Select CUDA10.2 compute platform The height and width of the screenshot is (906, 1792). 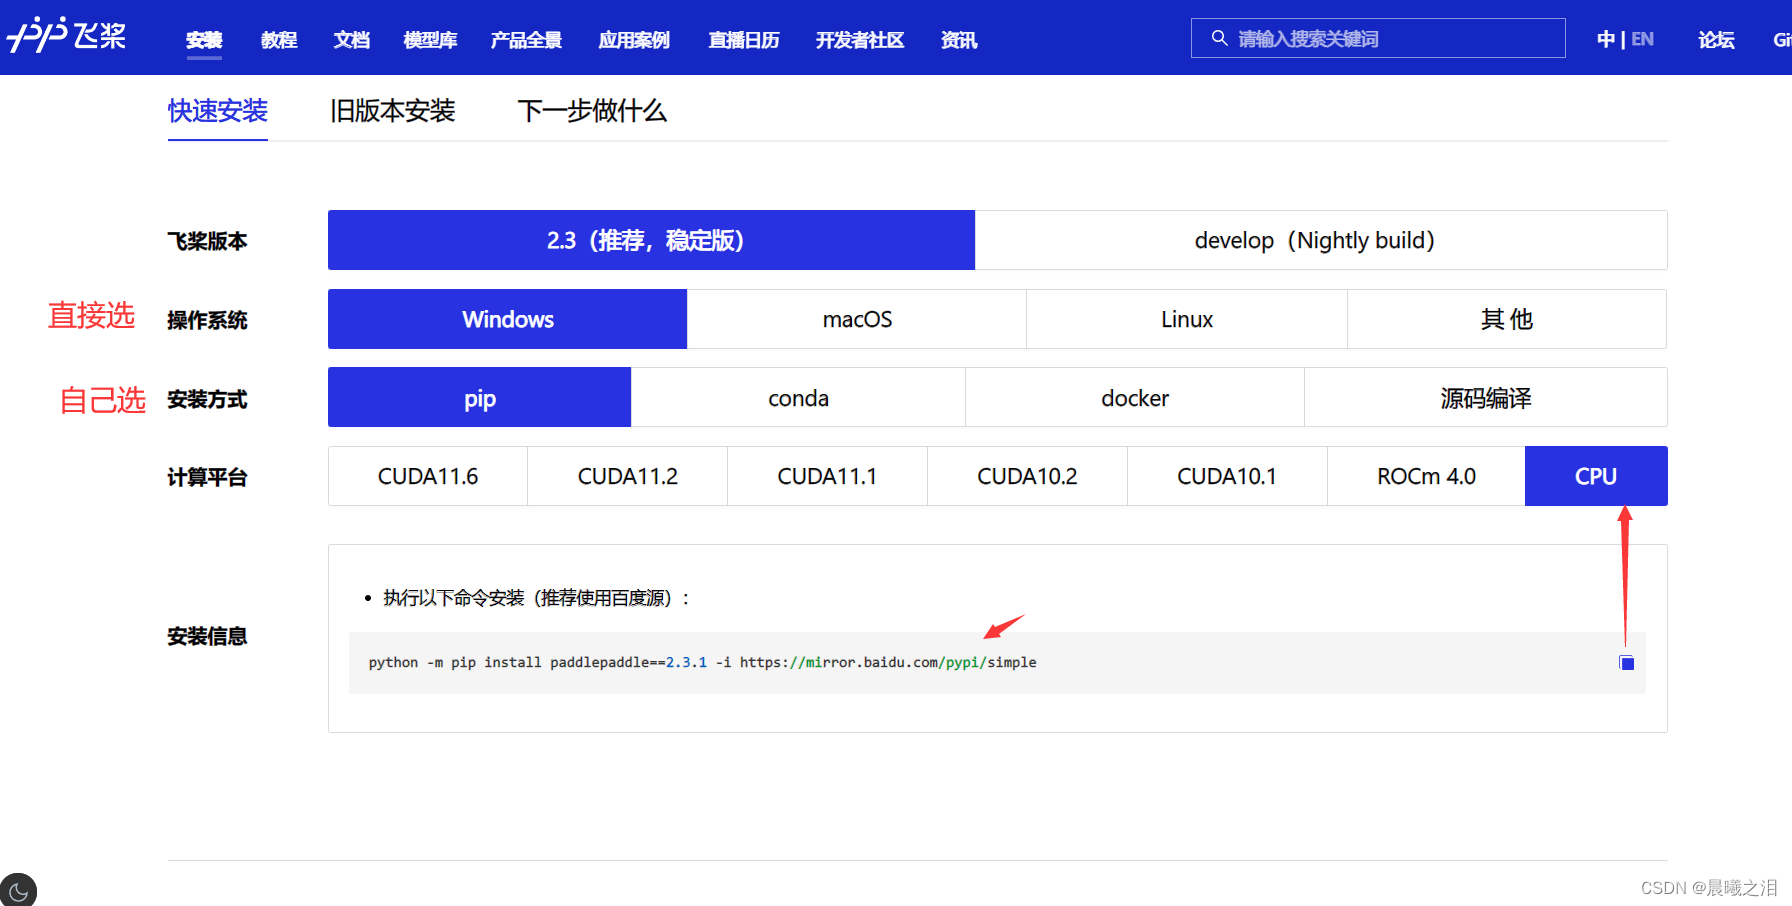tap(1027, 476)
